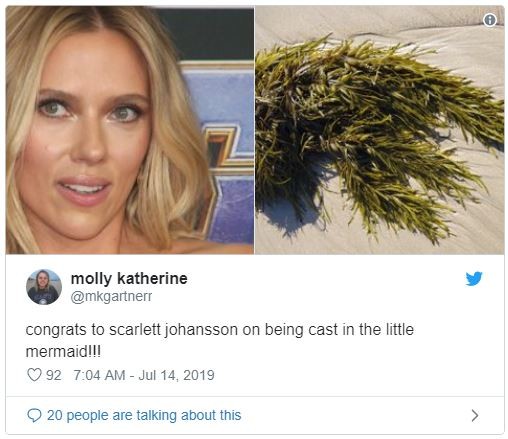Screen dimensions: 508x439
Task: Click the tweet text starting with congrats
Action: [x=220, y=340]
